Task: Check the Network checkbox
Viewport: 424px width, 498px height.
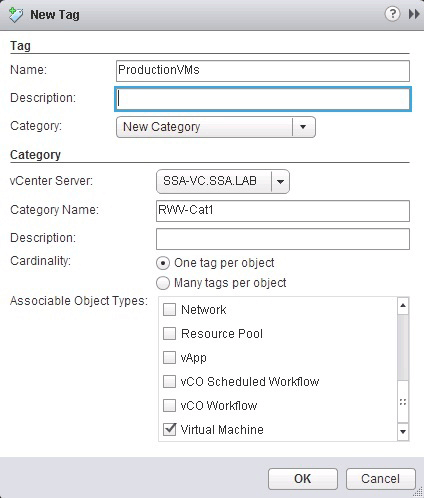Action: tap(169, 310)
